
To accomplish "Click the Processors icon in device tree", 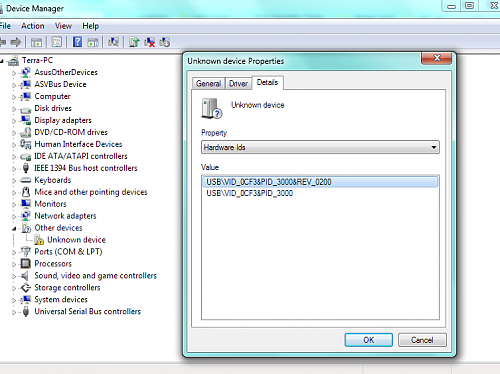I will (x=26, y=264).
